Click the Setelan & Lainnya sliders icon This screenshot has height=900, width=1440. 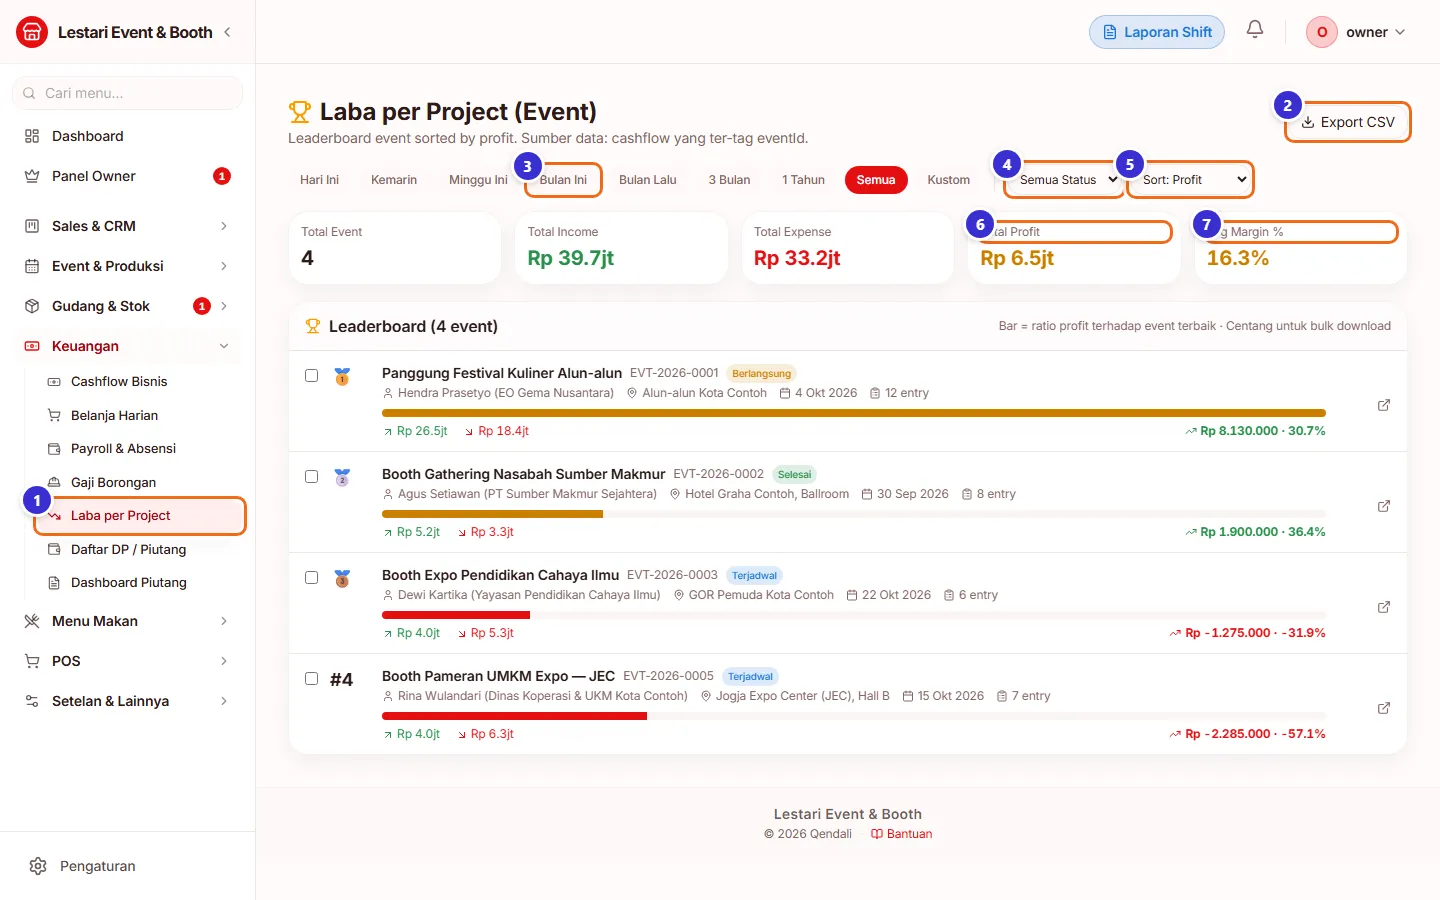click(x=32, y=701)
